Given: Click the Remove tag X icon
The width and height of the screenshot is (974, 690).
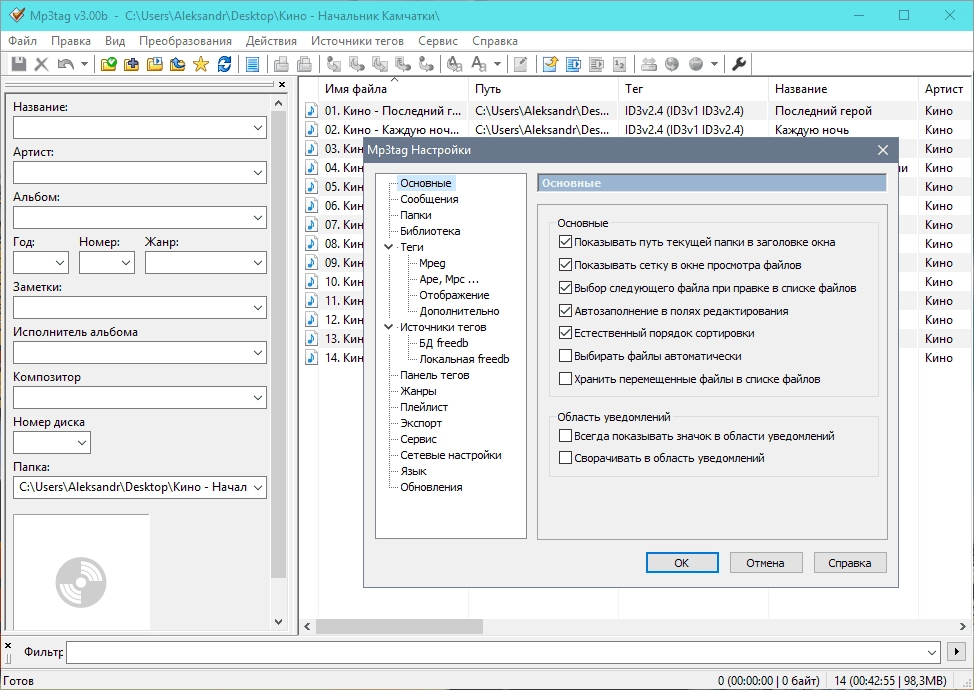Looking at the screenshot, I should pyautogui.click(x=42, y=64).
